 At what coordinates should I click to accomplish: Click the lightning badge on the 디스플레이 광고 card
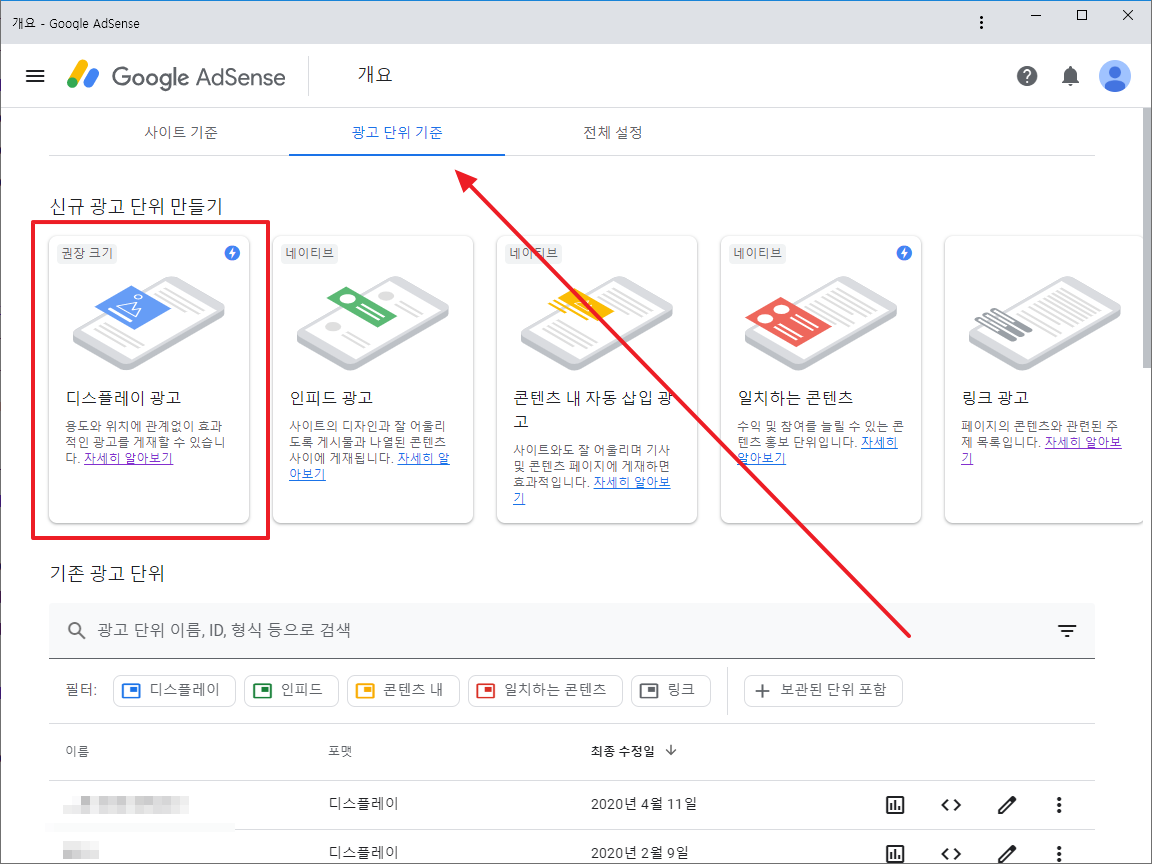pos(232,253)
